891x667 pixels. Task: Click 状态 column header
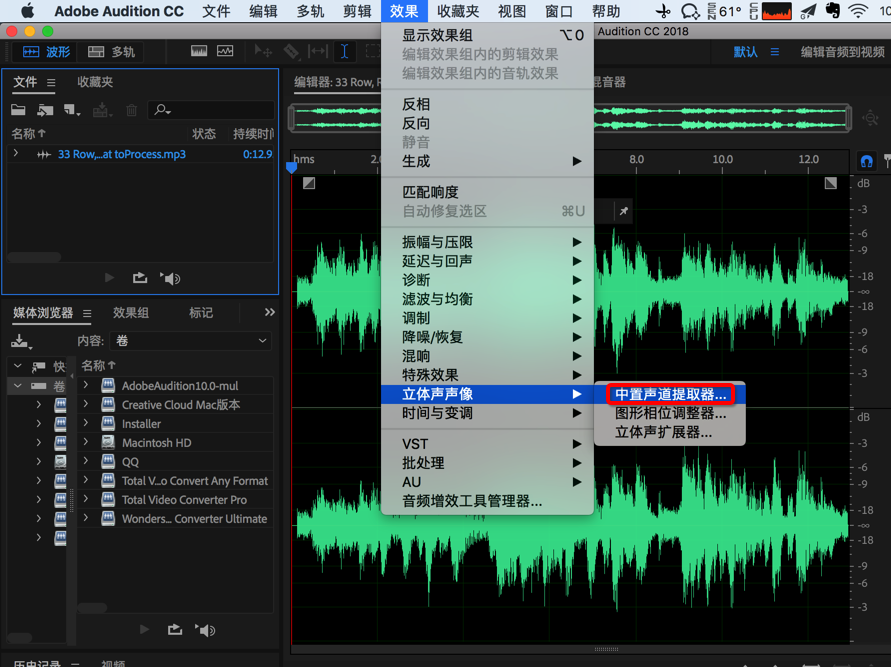pyautogui.click(x=203, y=134)
